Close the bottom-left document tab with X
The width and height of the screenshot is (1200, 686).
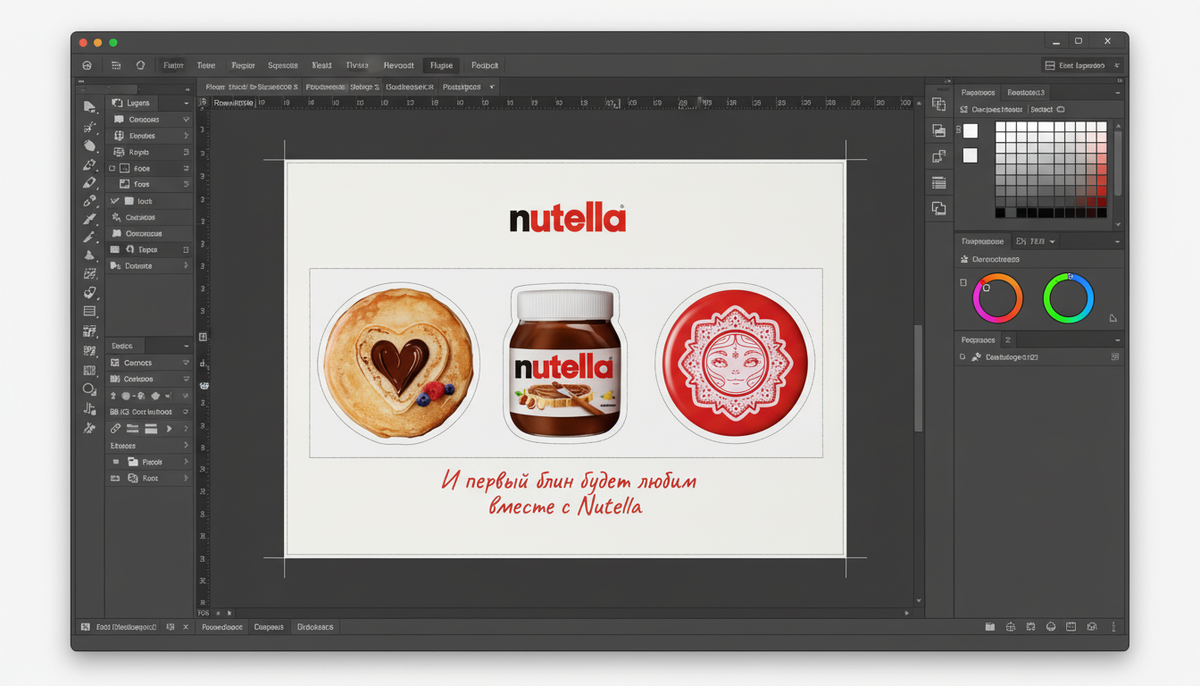[185, 627]
